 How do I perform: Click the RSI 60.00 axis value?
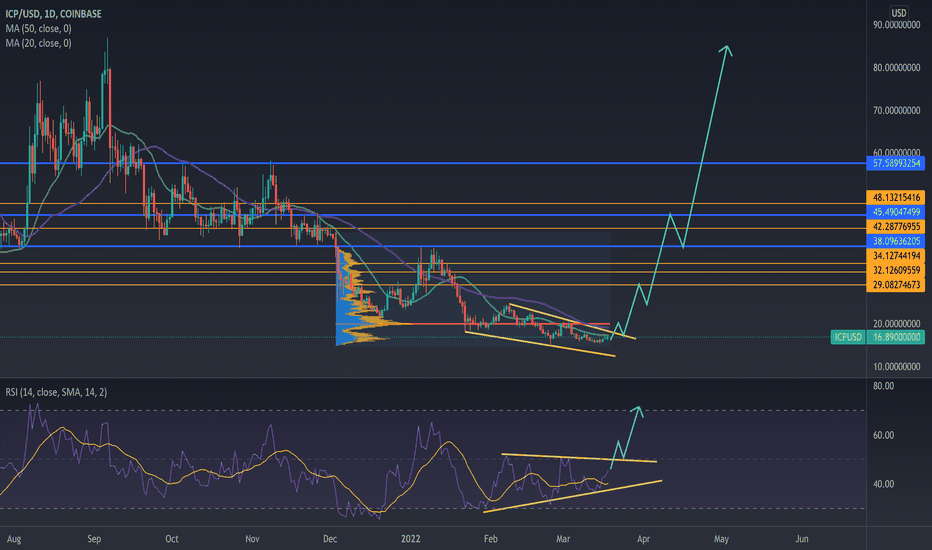point(883,435)
